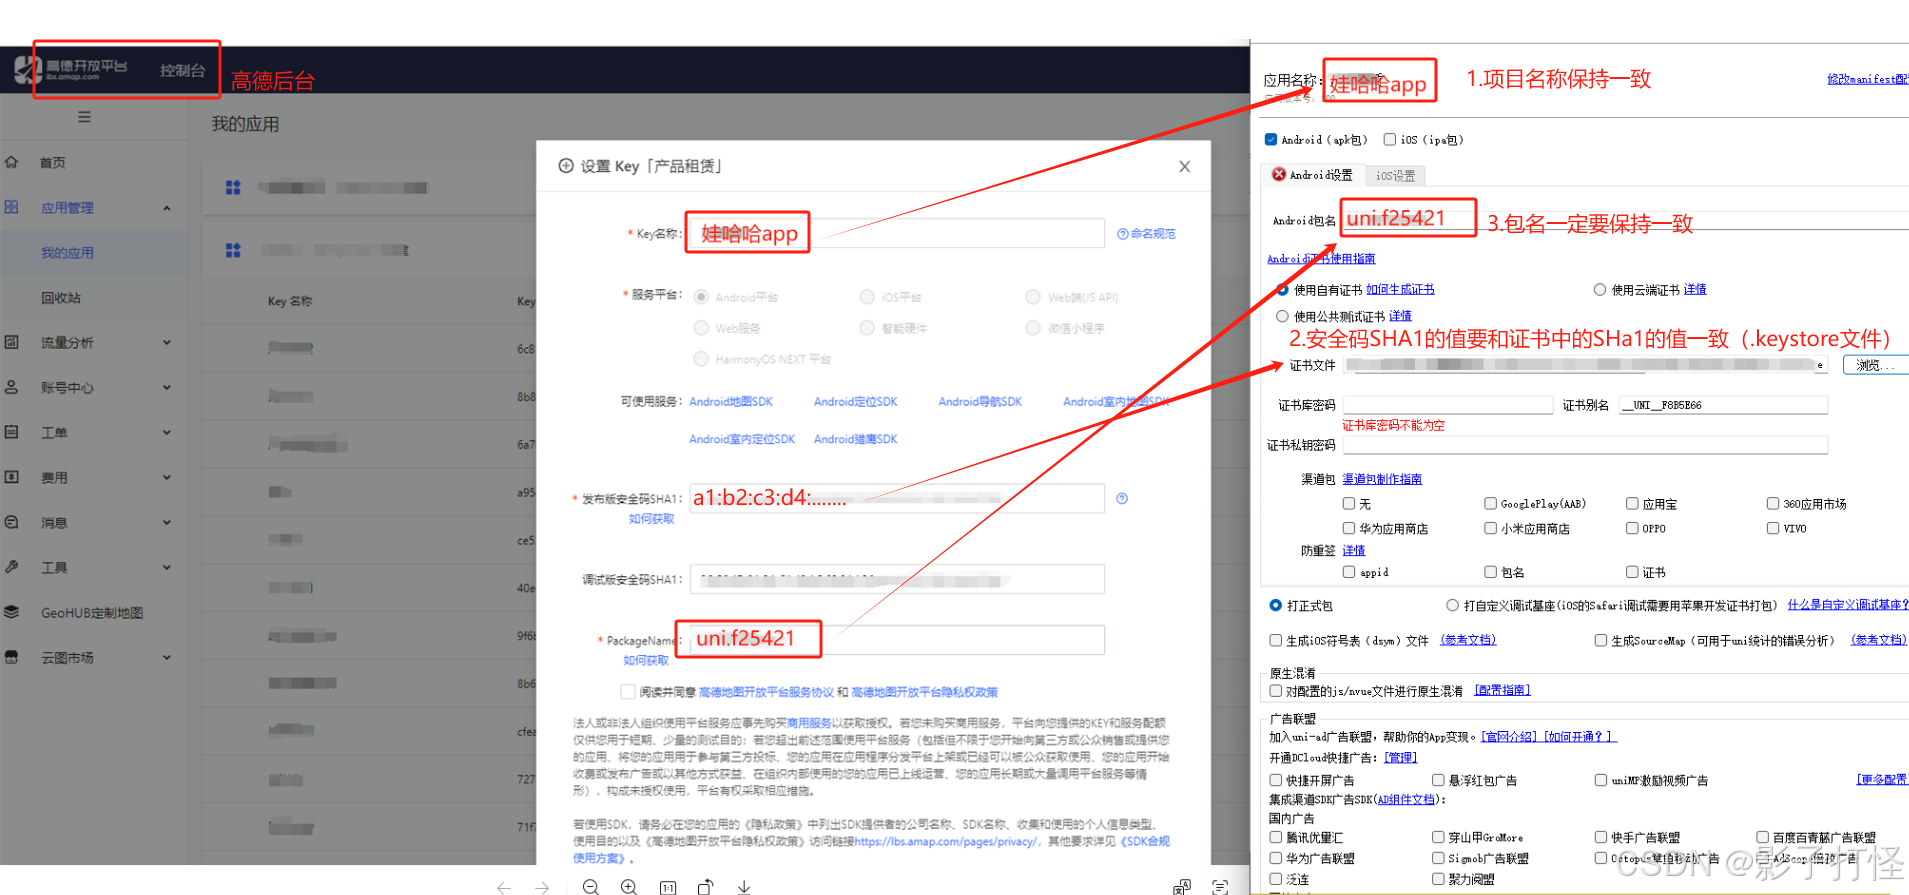Open 我的应用 in sidebar
Screen dimensions: 1909x895
(x=67, y=253)
